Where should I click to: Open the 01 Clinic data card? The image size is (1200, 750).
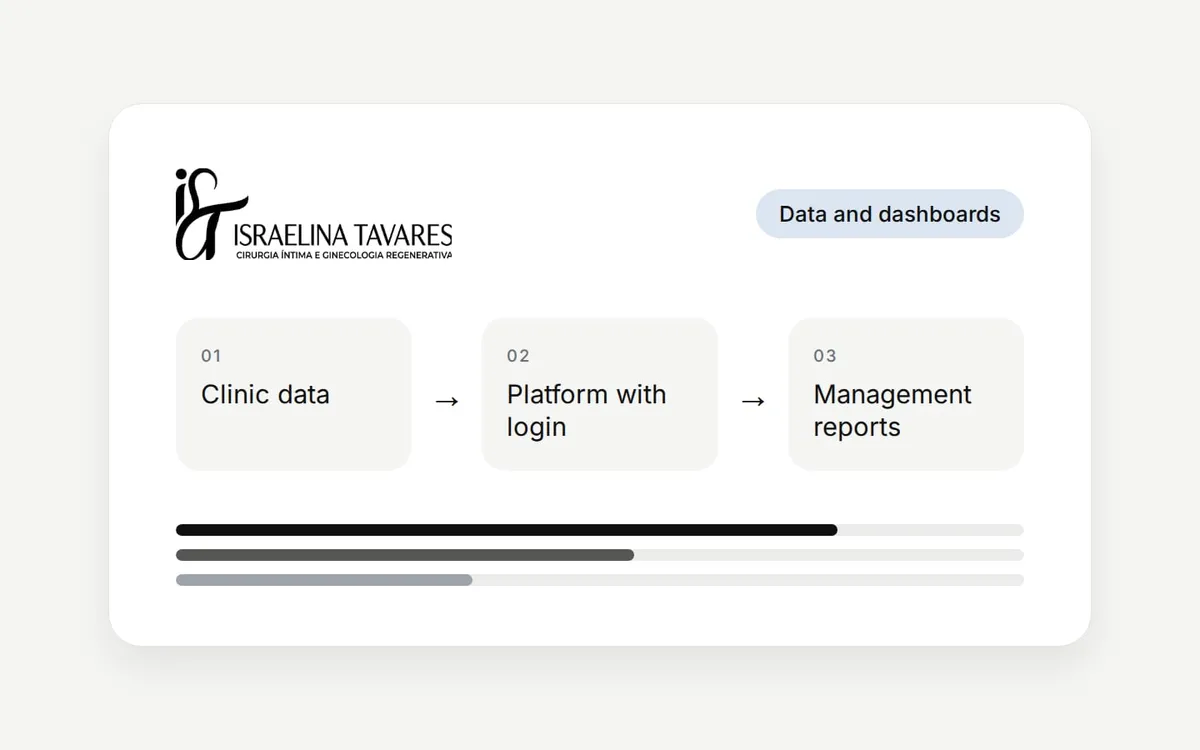point(294,394)
